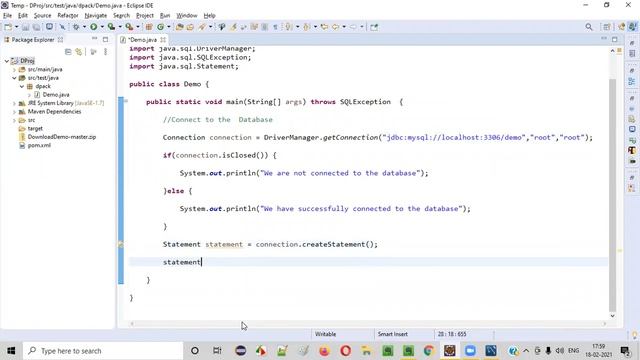Viewport: 640px width, 360px height.
Task: Click the Next Annotation arrow icon
Action: (x=288, y=27)
